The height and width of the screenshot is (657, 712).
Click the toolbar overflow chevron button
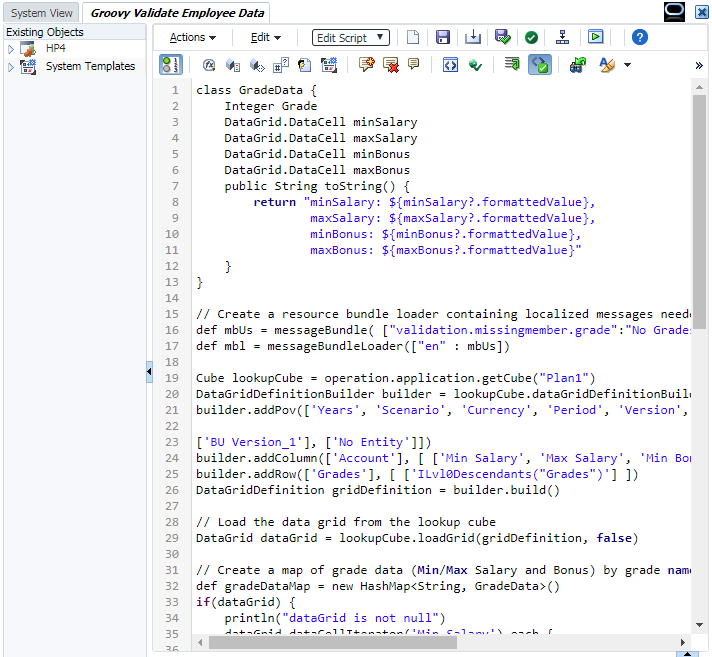(699, 65)
